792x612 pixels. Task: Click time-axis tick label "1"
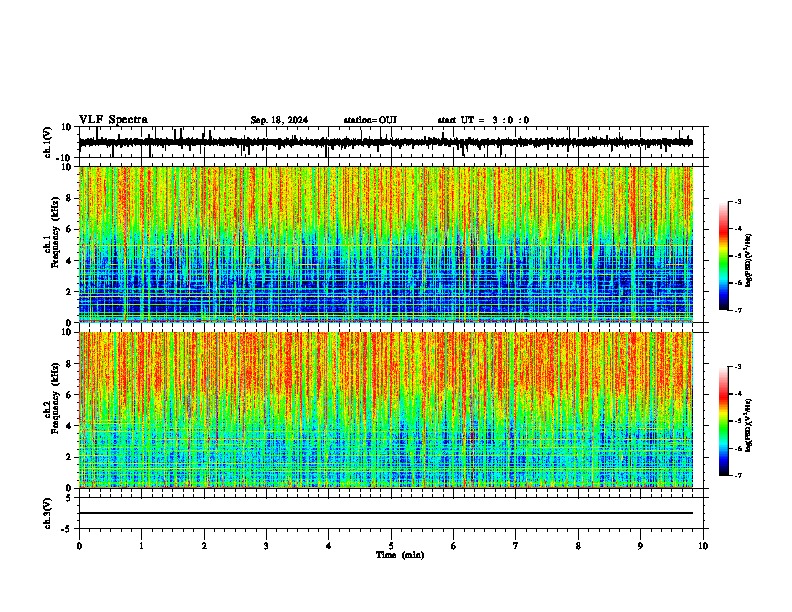click(141, 546)
